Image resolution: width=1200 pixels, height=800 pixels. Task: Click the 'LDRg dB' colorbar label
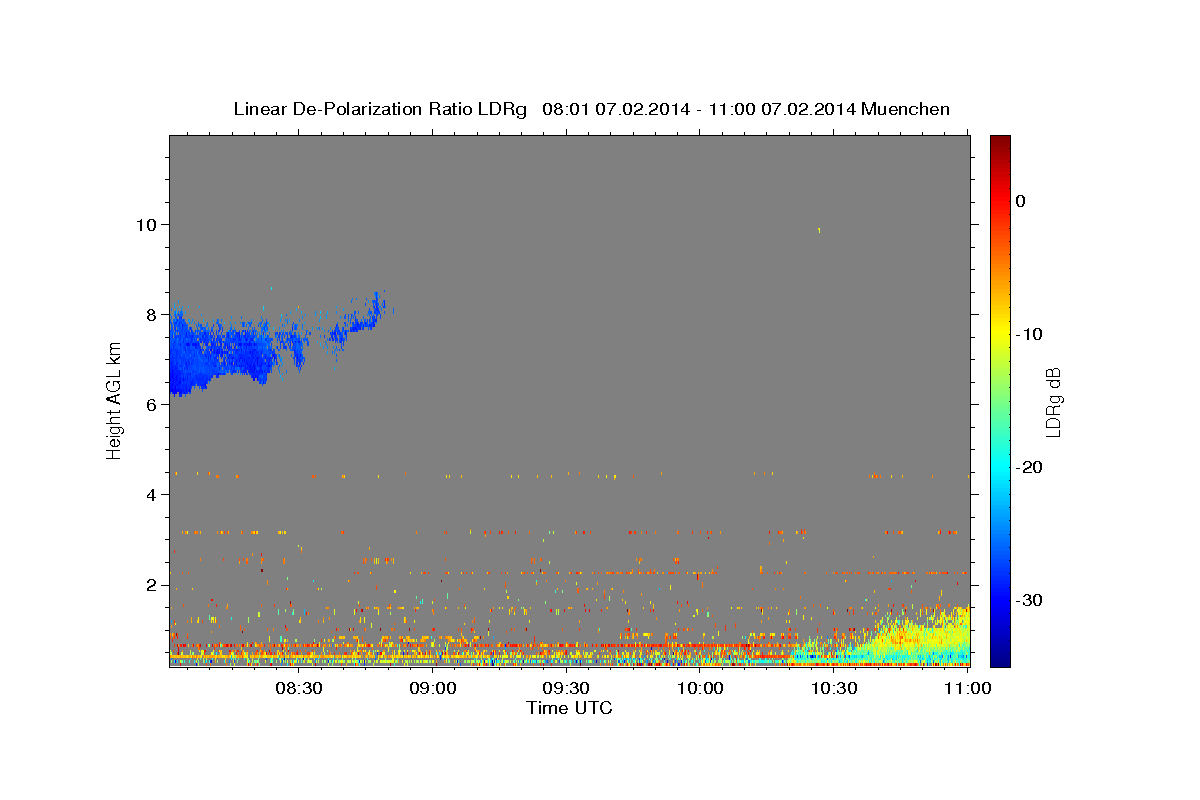coord(1052,402)
